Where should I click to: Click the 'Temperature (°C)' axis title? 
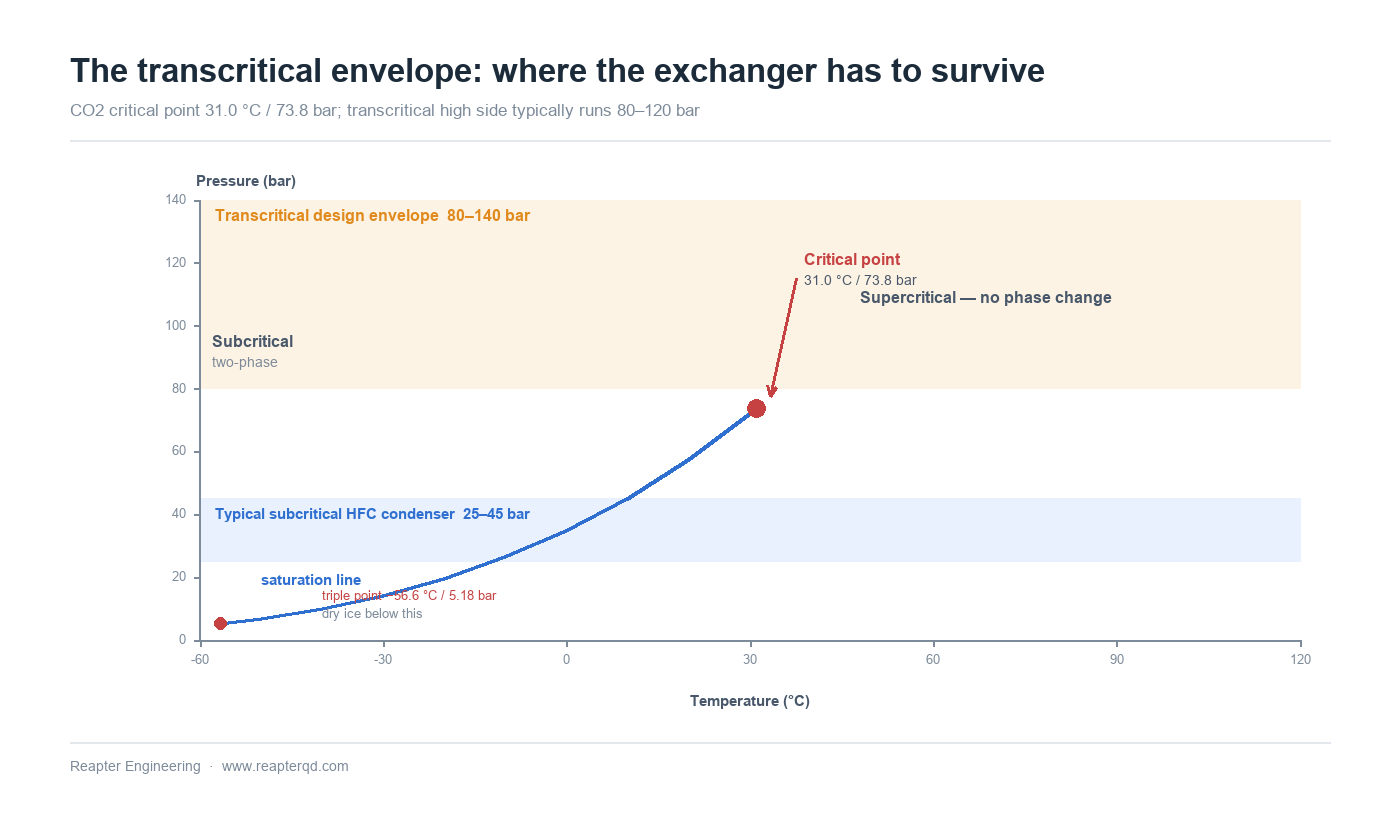tap(750, 701)
